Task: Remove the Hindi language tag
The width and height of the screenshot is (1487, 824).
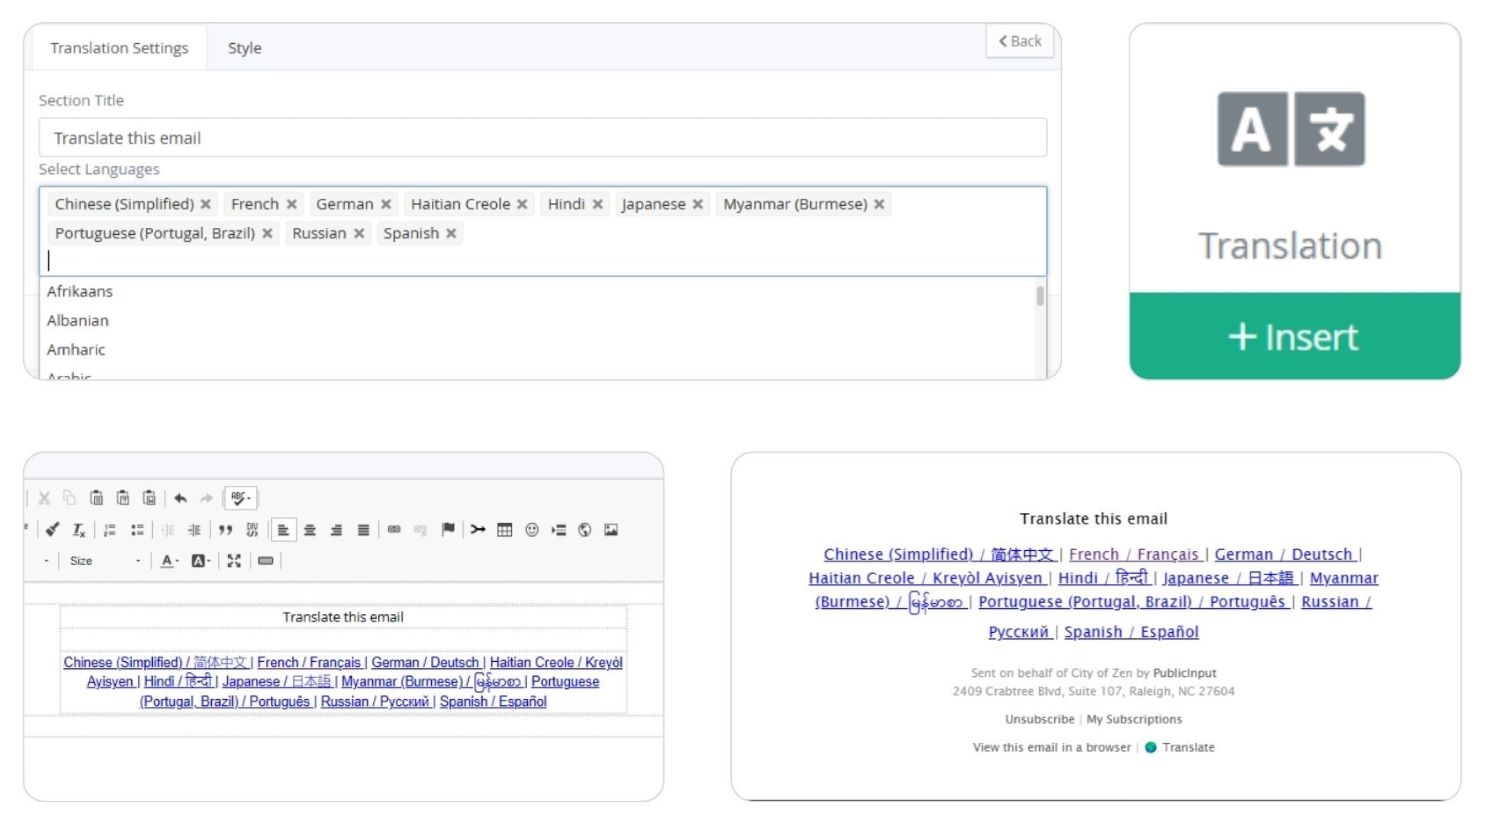Action: pos(598,204)
